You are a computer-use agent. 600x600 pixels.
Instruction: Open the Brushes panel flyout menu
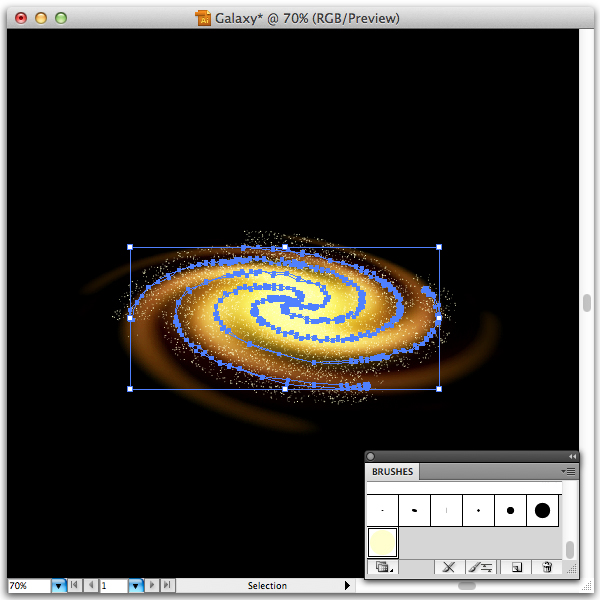[568, 471]
